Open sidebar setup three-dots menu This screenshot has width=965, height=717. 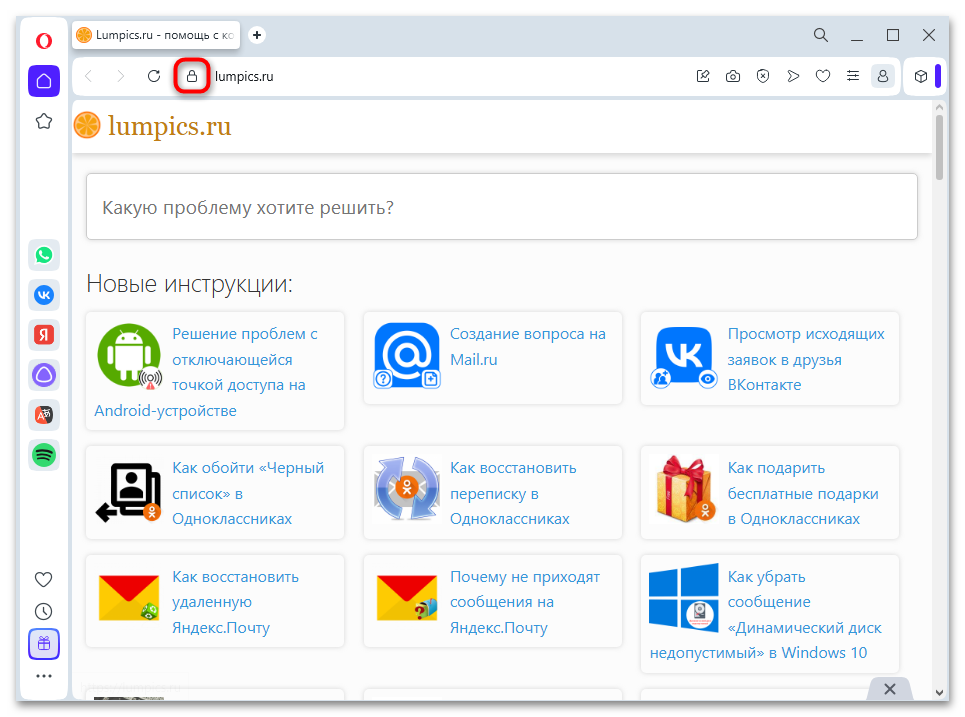click(x=44, y=676)
